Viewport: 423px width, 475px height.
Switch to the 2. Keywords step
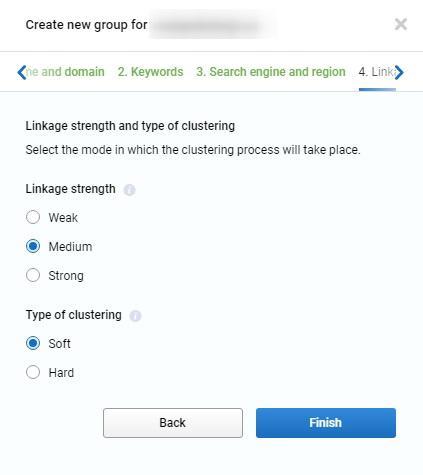pyautogui.click(x=150, y=72)
